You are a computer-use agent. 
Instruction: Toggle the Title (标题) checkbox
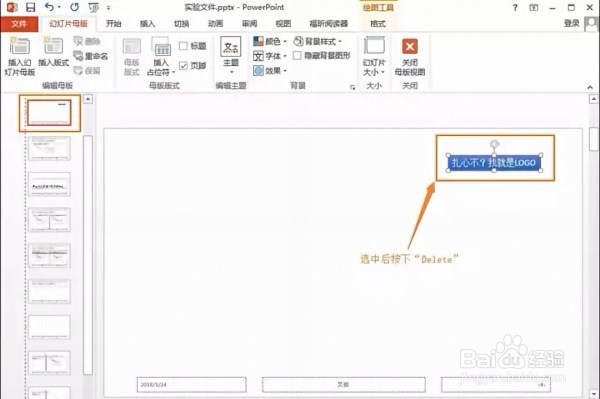tap(183, 46)
